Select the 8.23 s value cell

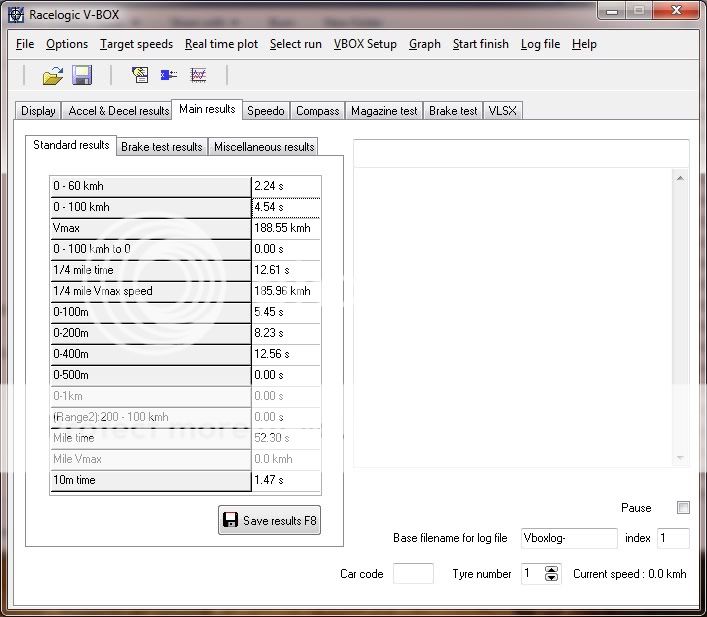[x=286, y=333]
